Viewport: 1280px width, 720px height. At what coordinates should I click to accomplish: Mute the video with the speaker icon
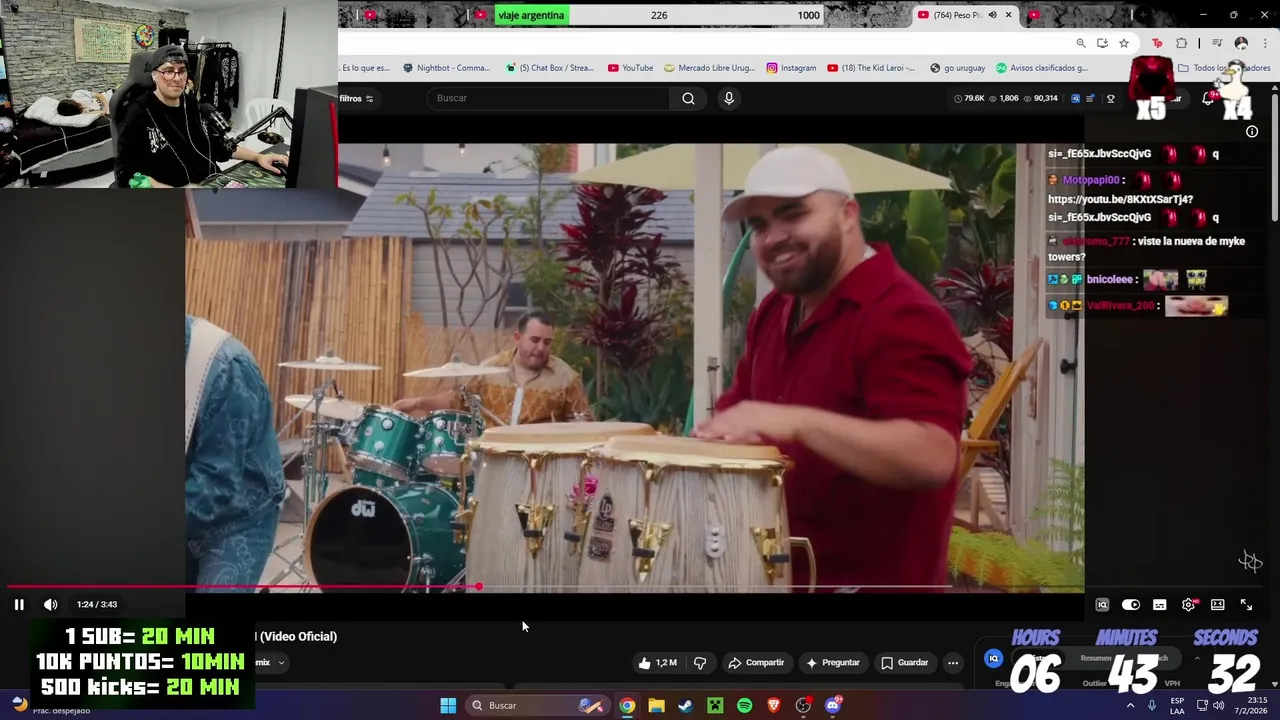click(x=51, y=604)
